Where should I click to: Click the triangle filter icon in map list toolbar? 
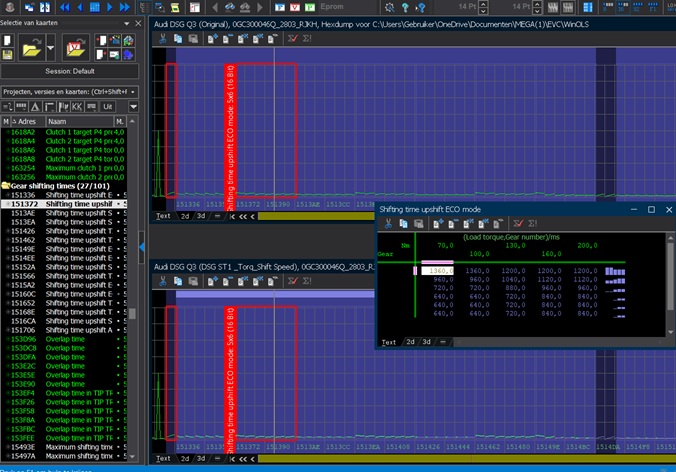(x=35, y=106)
